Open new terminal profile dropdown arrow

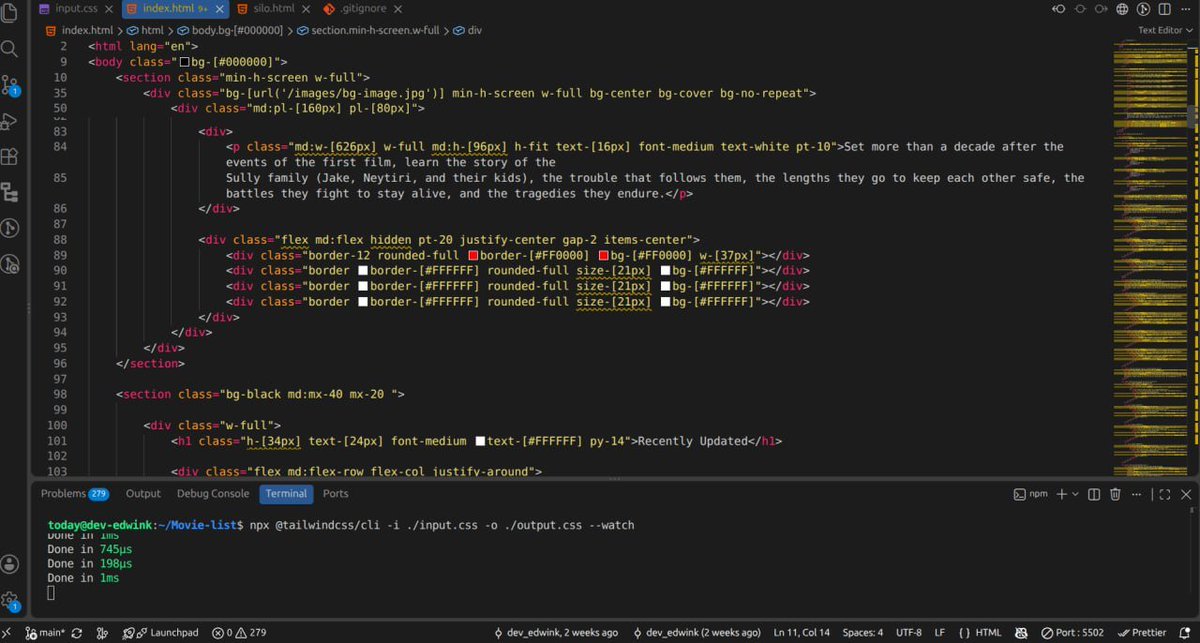point(1076,494)
